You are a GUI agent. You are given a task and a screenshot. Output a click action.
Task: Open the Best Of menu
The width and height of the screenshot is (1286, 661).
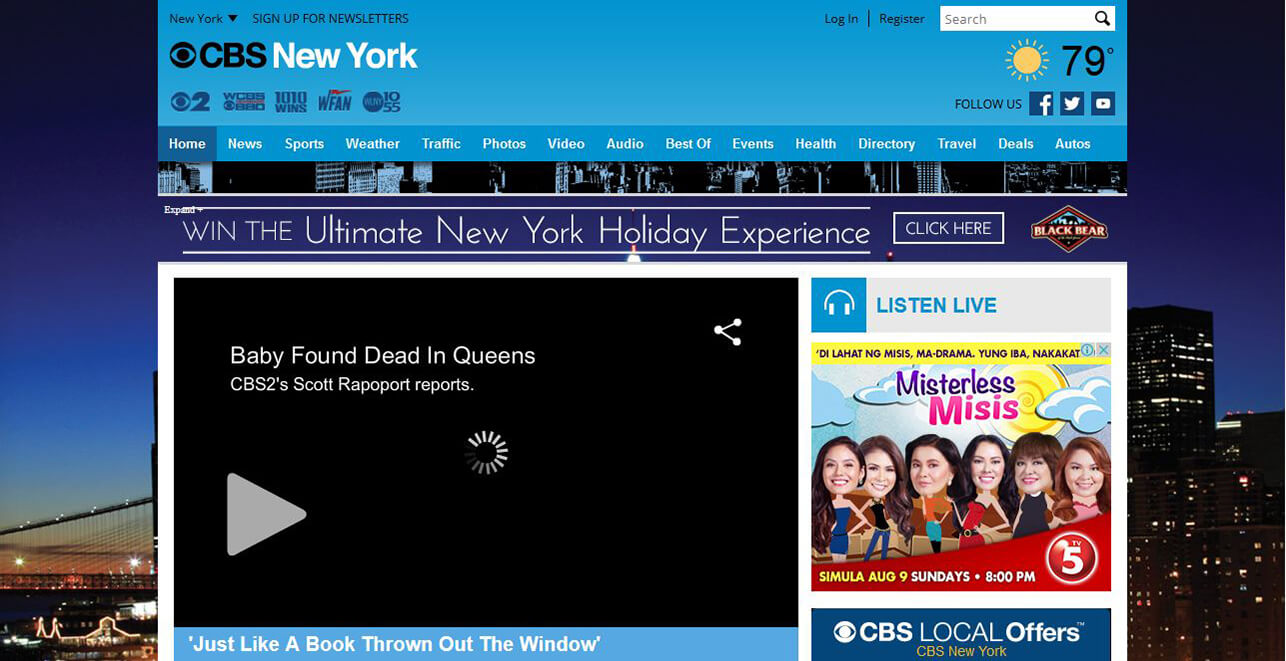click(688, 144)
